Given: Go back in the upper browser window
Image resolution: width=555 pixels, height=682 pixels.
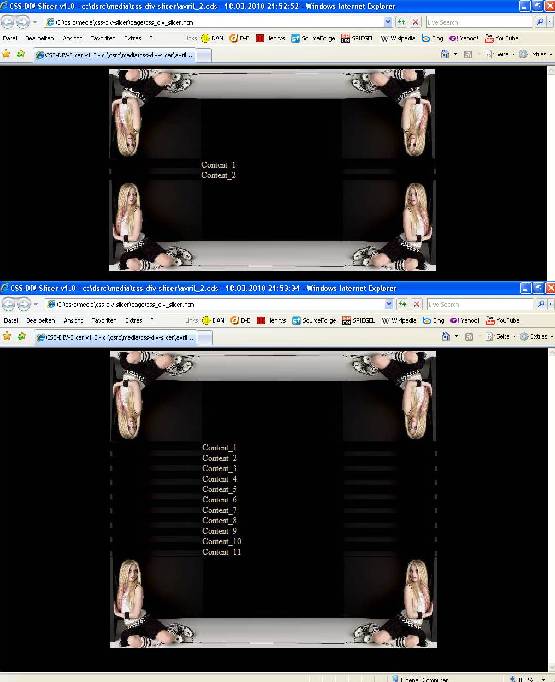Looking at the screenshot, I should pos(8,21).
